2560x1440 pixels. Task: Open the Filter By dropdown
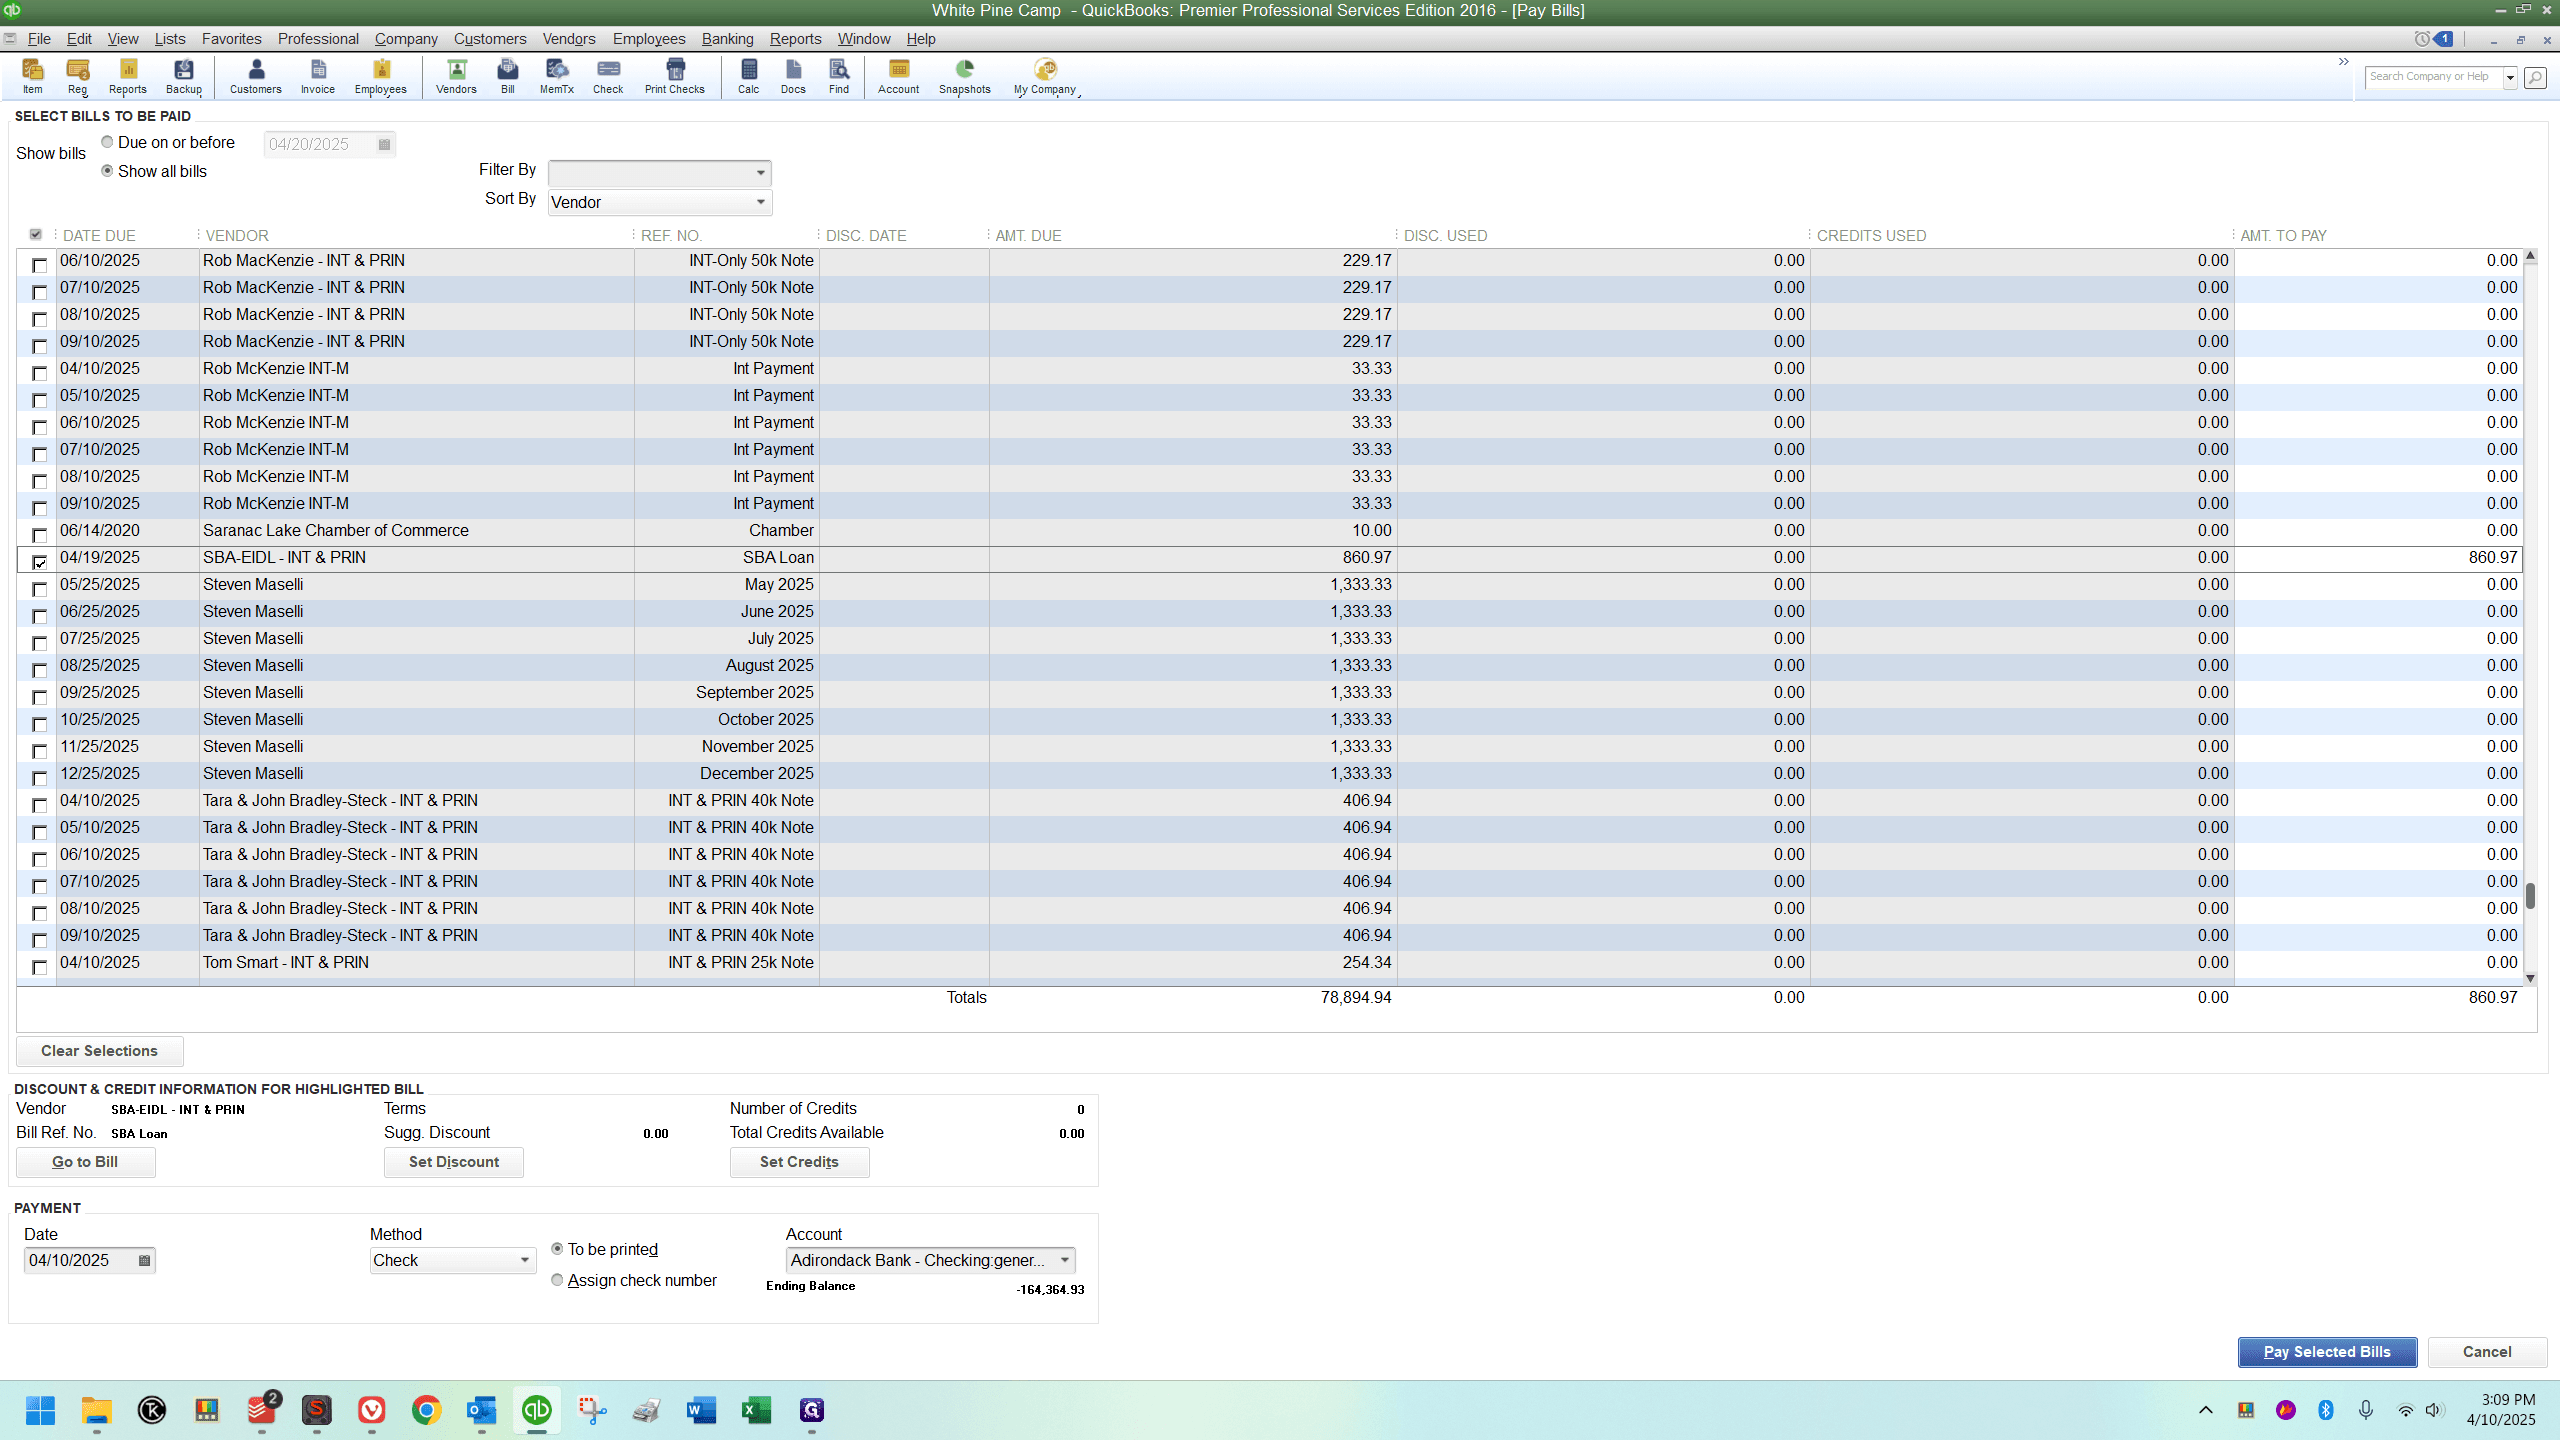point(660,173)
